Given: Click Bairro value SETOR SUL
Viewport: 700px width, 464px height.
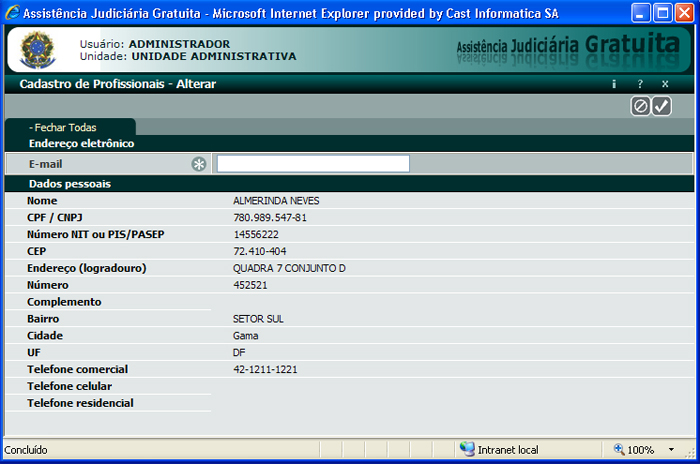Looking at the screenshot, I should (x=258, y=319).
